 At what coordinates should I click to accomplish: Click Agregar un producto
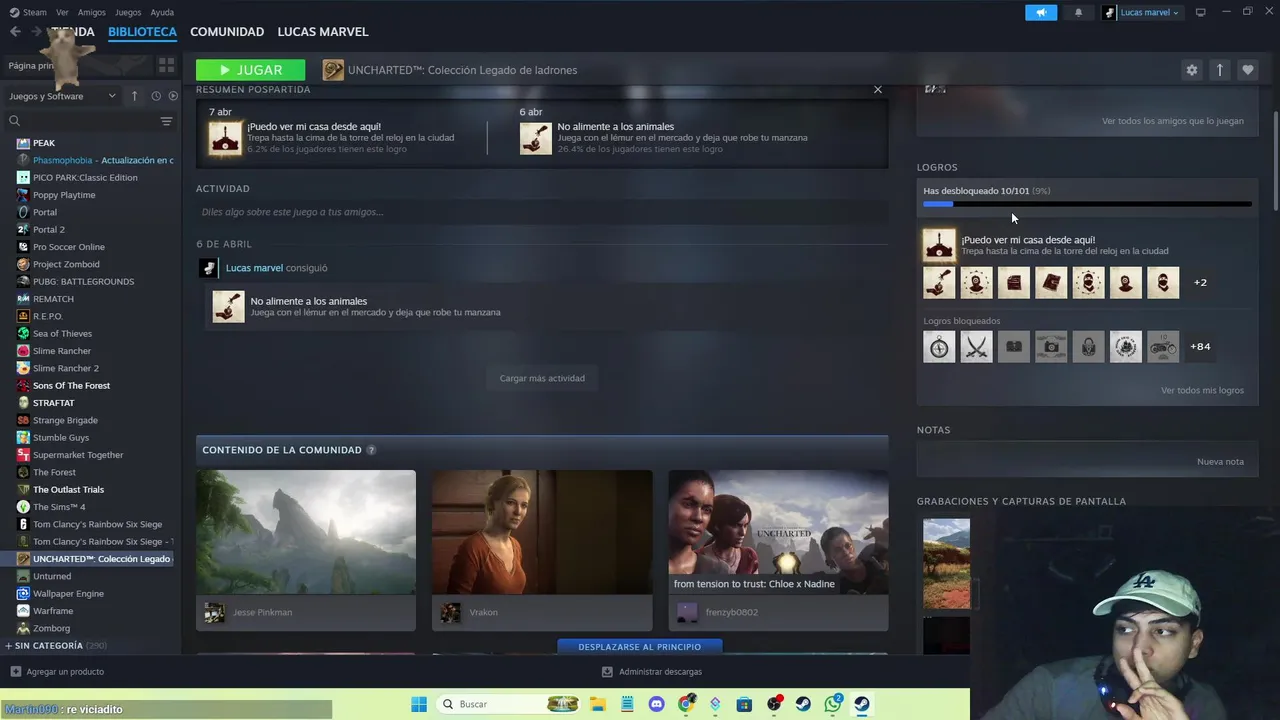pyautogui.click(x=57, y=672)
